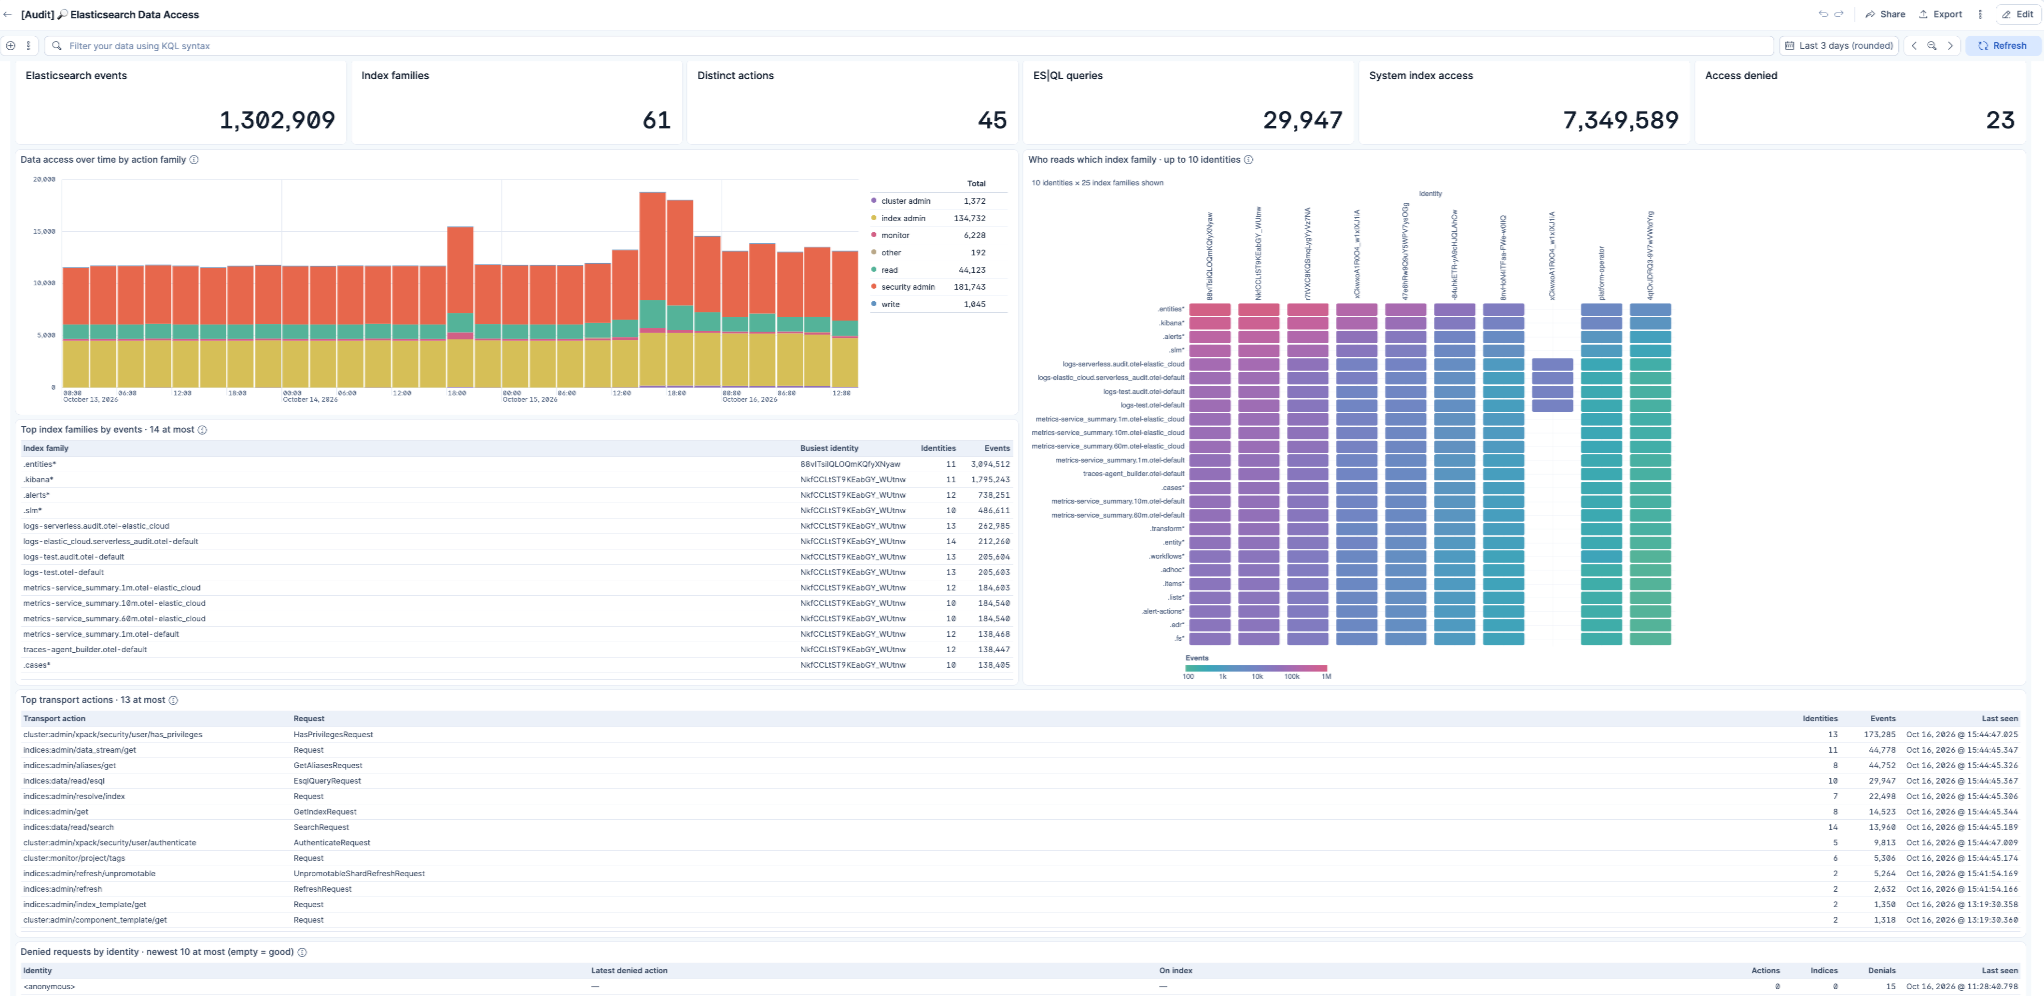The image size is (2044, 996).
Task: Click the ES|QL queries metric 29,947
Action: [1302, 120]
